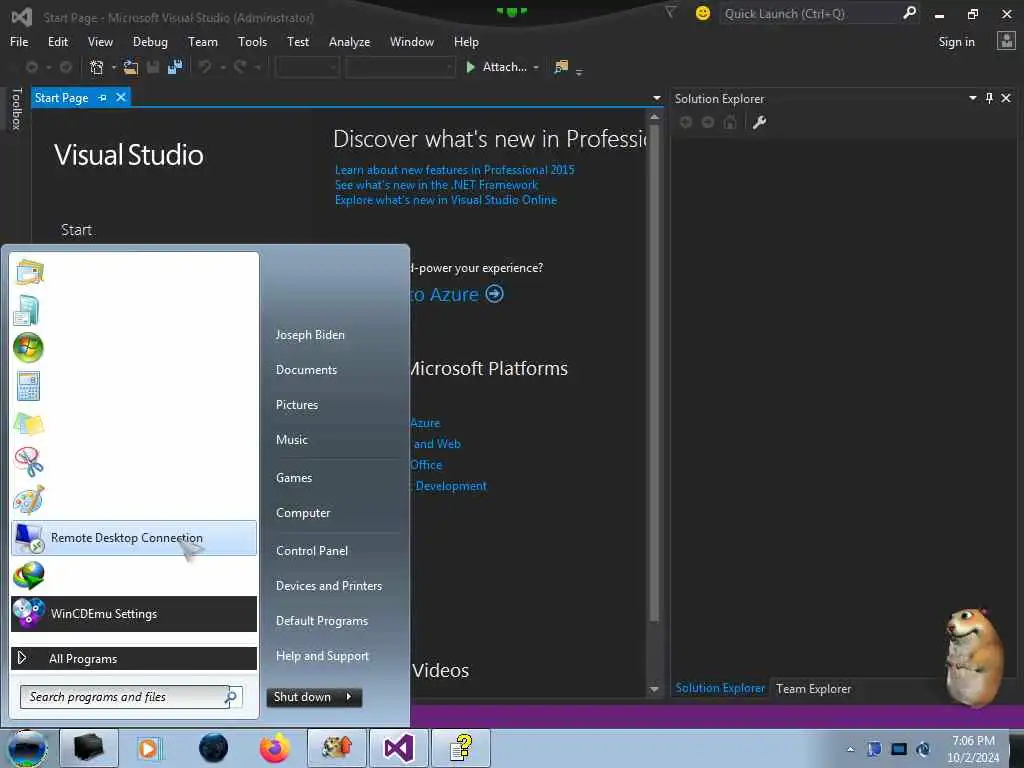
Task: Click the Firefox icon on taskbar
Action: pos(275,748)
